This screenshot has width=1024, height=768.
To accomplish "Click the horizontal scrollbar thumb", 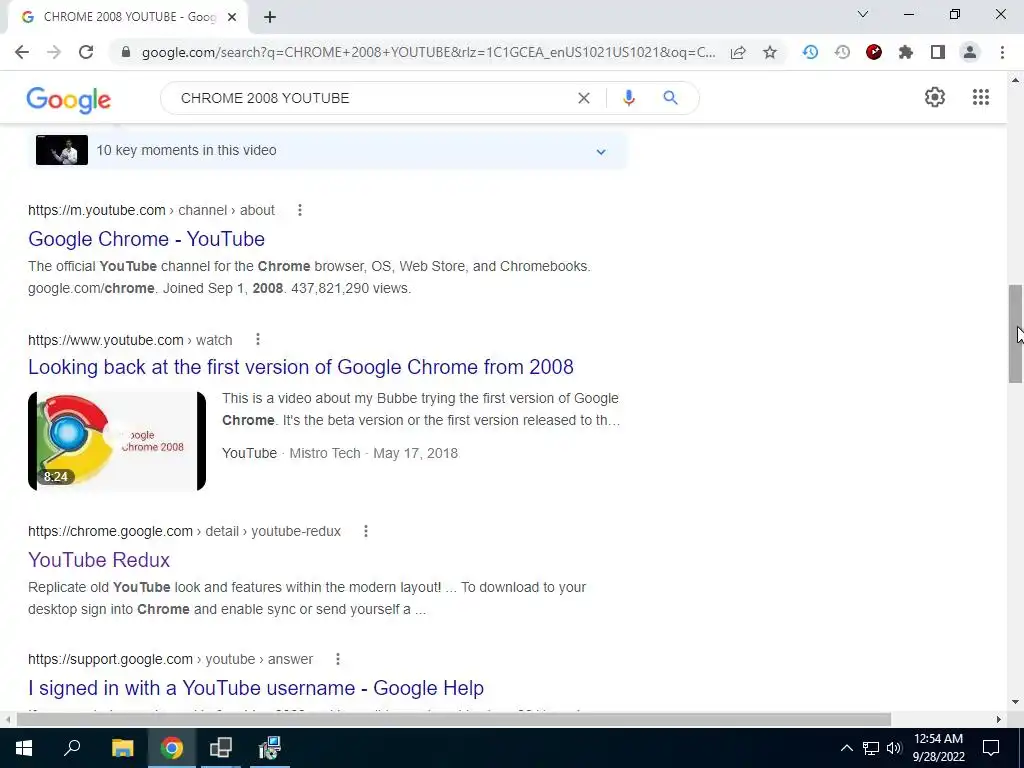I will pyautogui.click(x=454, y=719).
